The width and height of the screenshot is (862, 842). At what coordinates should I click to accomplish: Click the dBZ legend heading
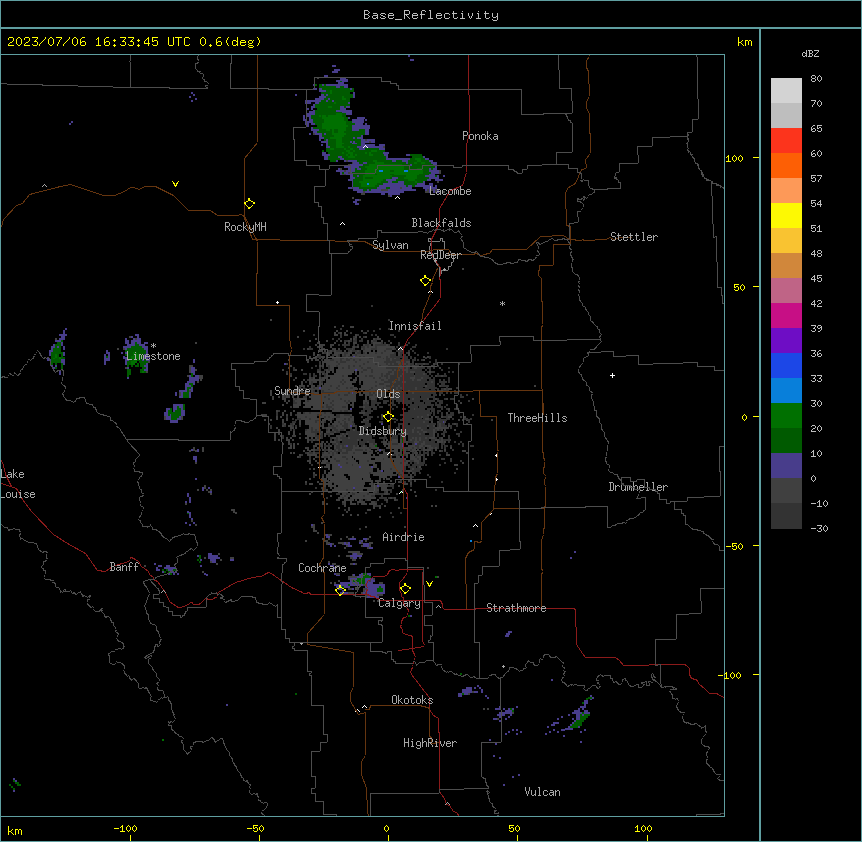click(x=810, y=53)
